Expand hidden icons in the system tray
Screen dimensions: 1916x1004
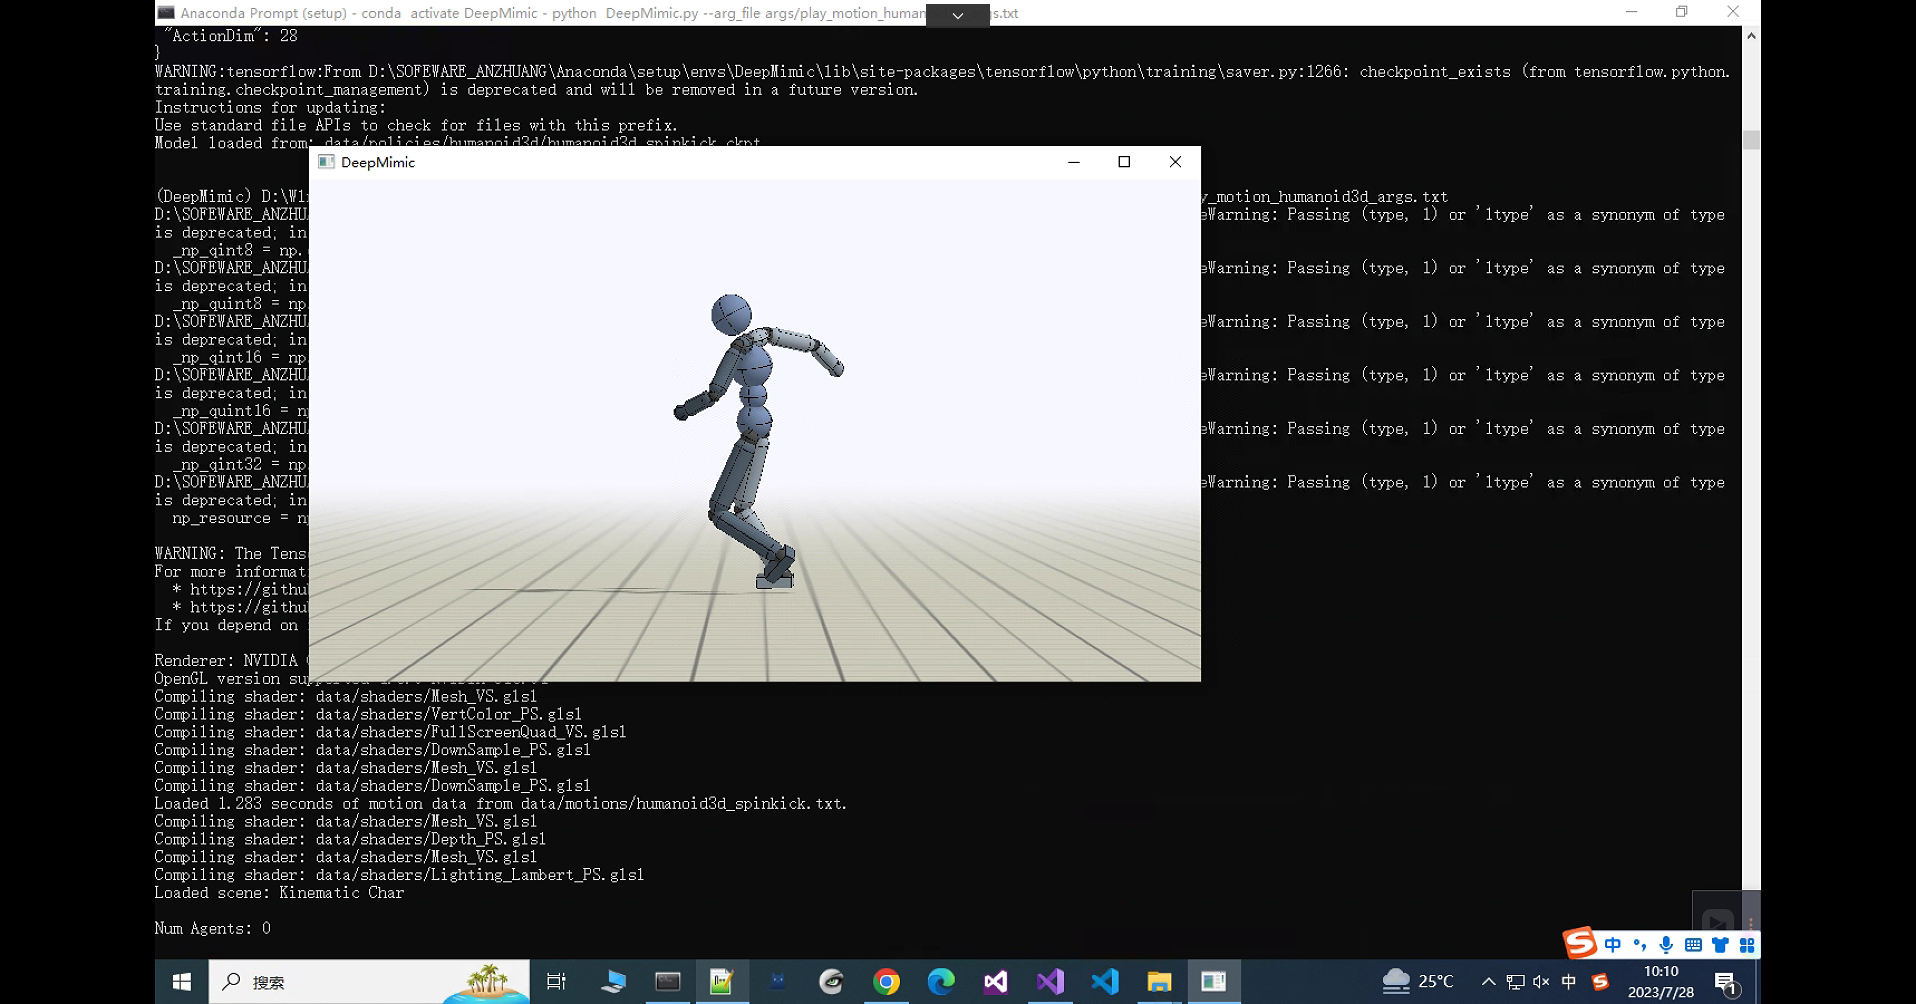click(x=1487, y=981)
